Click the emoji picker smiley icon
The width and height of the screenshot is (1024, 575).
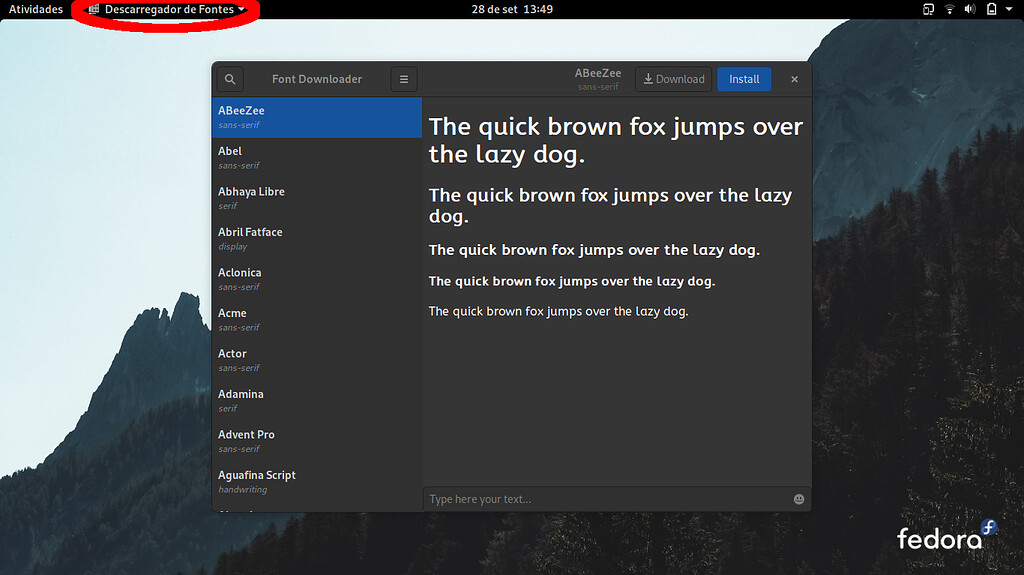[x=799, y=499]
